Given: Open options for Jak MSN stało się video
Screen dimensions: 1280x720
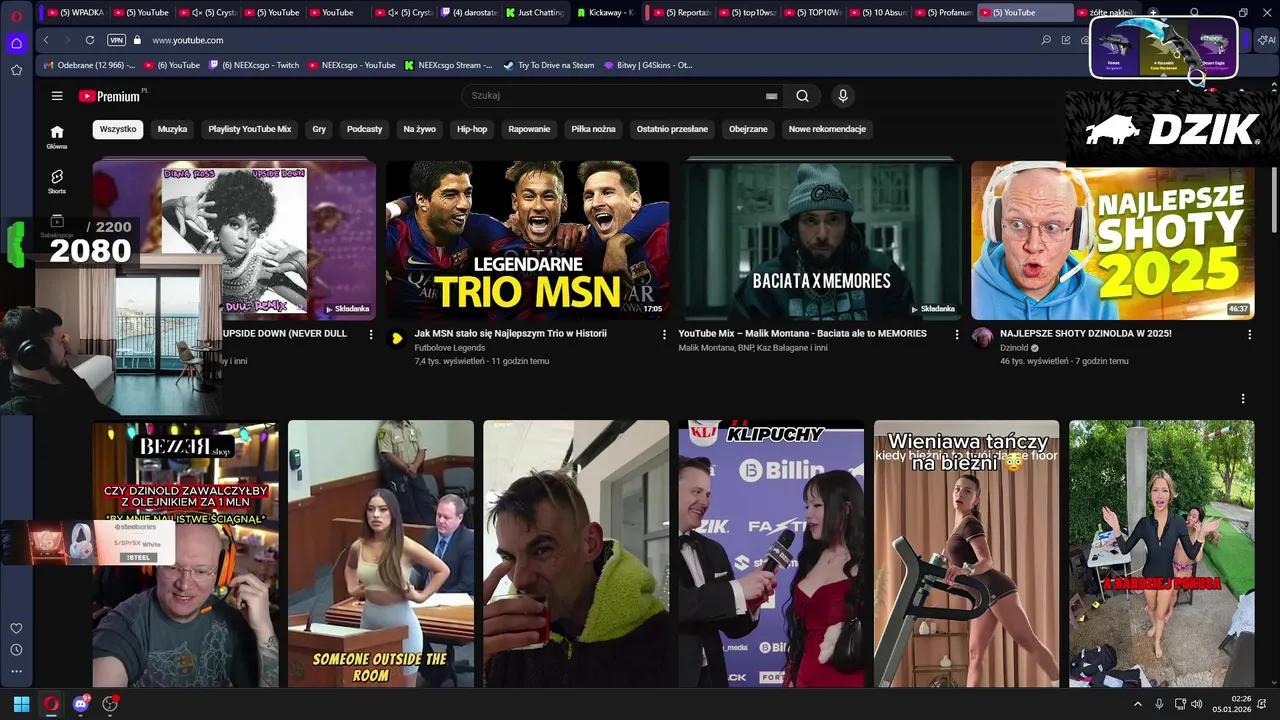Looking at the screenshot, I should click(x=664, y=335).
